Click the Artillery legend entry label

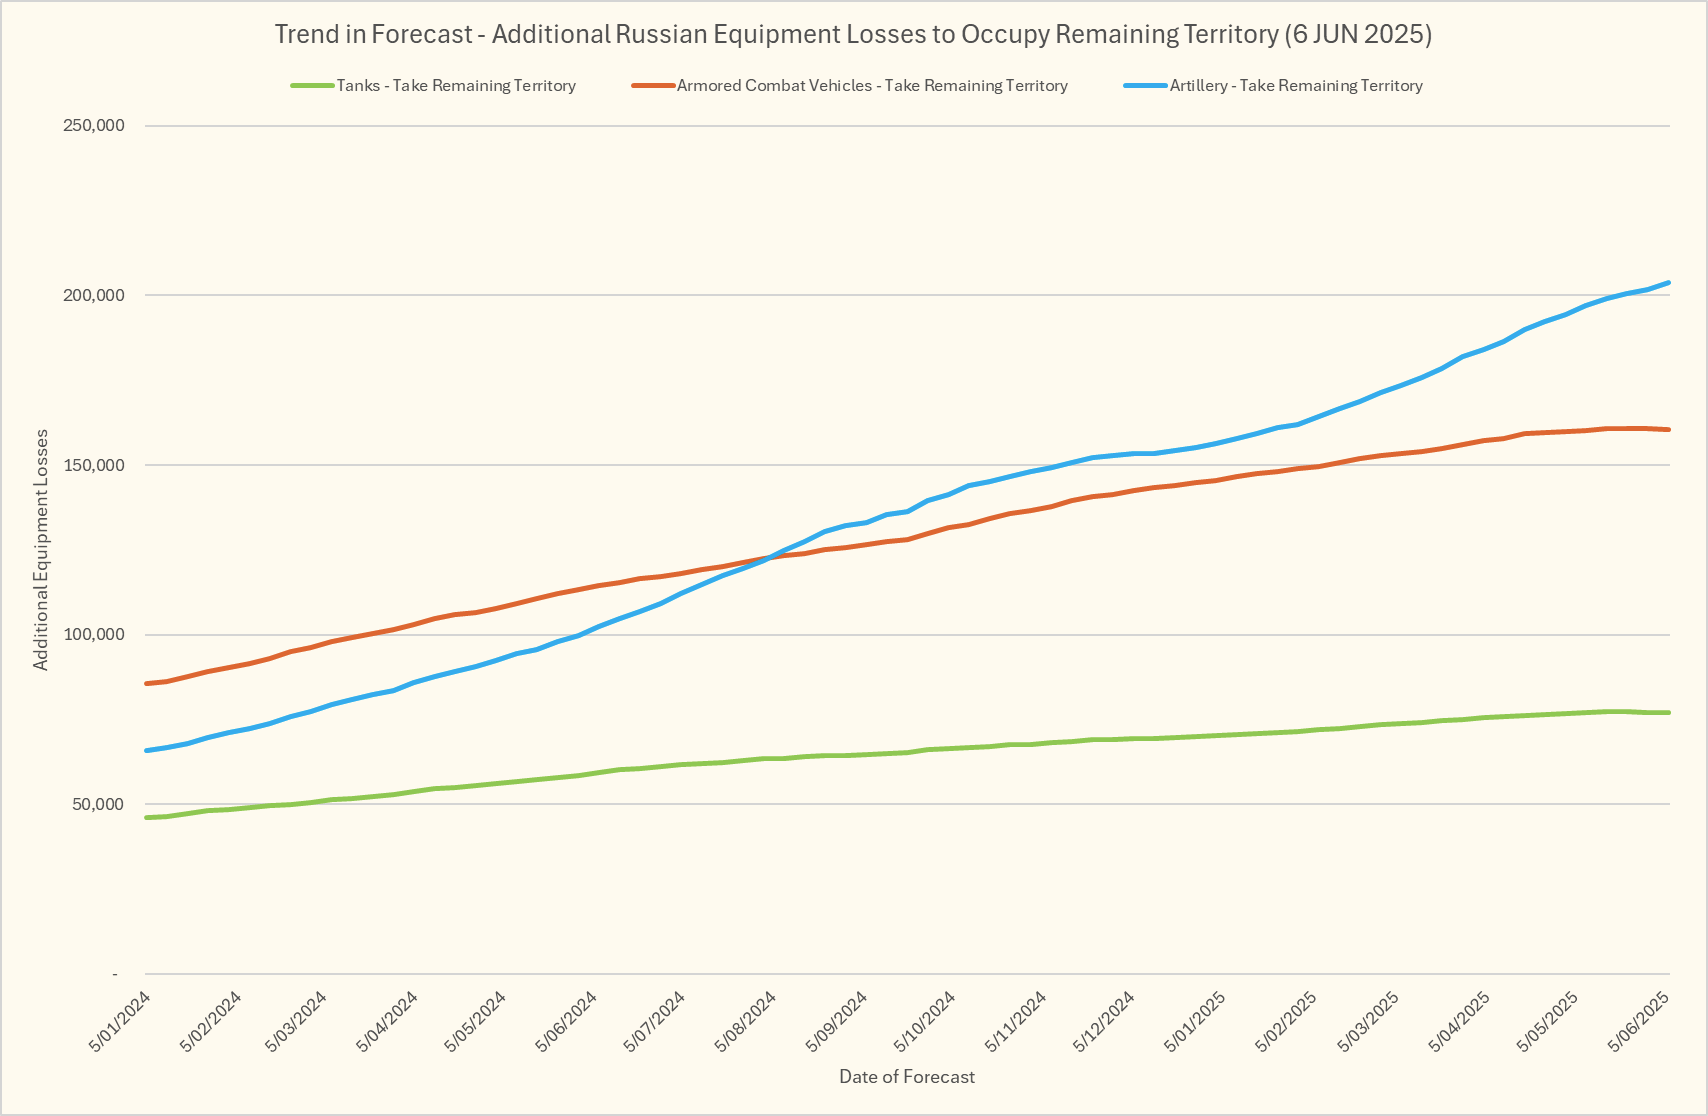pyautogui.click(x=1296, y=86)
